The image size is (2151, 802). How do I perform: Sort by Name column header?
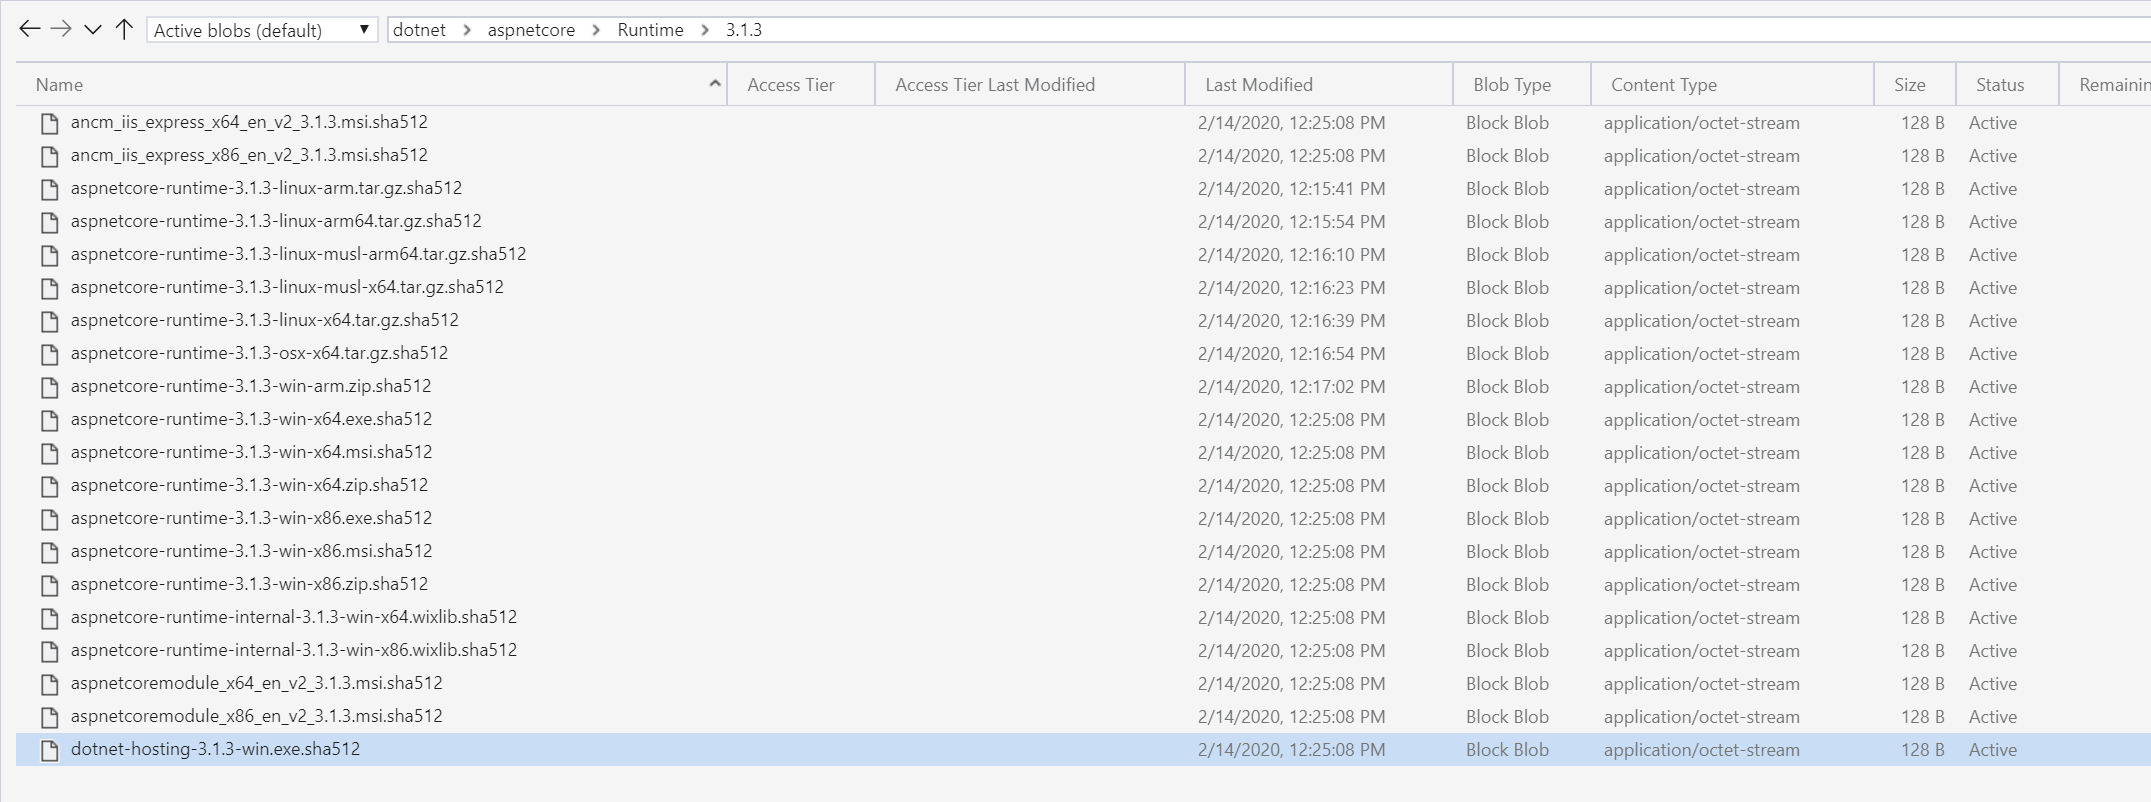pyautogui.click(x=59, y=85)
